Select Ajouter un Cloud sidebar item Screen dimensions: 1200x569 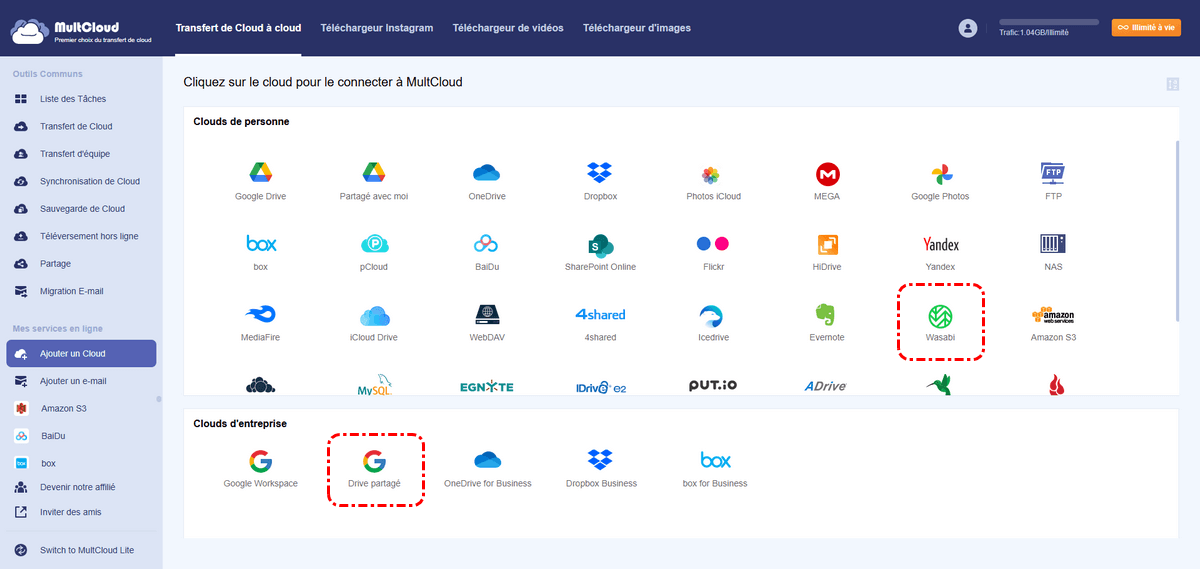[x=81, y=354]
